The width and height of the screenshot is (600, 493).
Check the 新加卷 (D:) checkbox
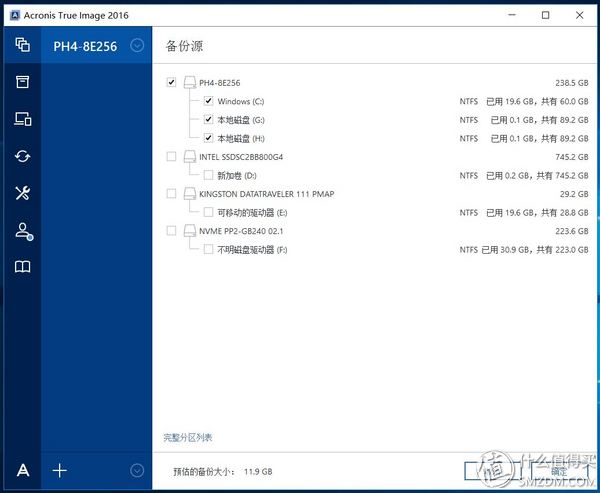pos(208,175)
